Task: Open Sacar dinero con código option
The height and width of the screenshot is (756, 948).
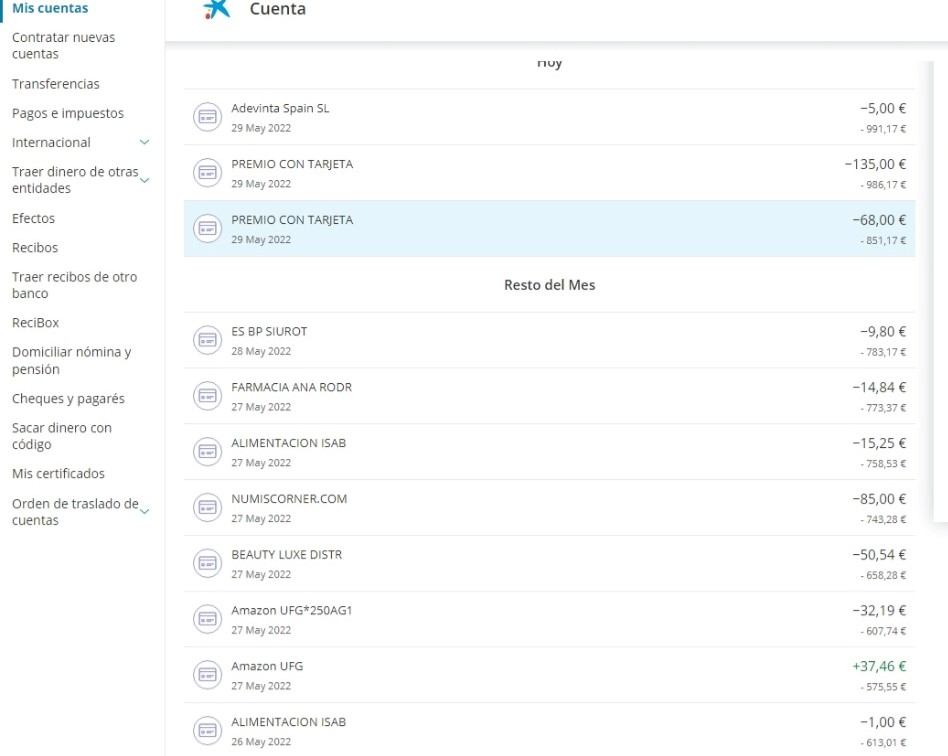Action: click(62, 436)
